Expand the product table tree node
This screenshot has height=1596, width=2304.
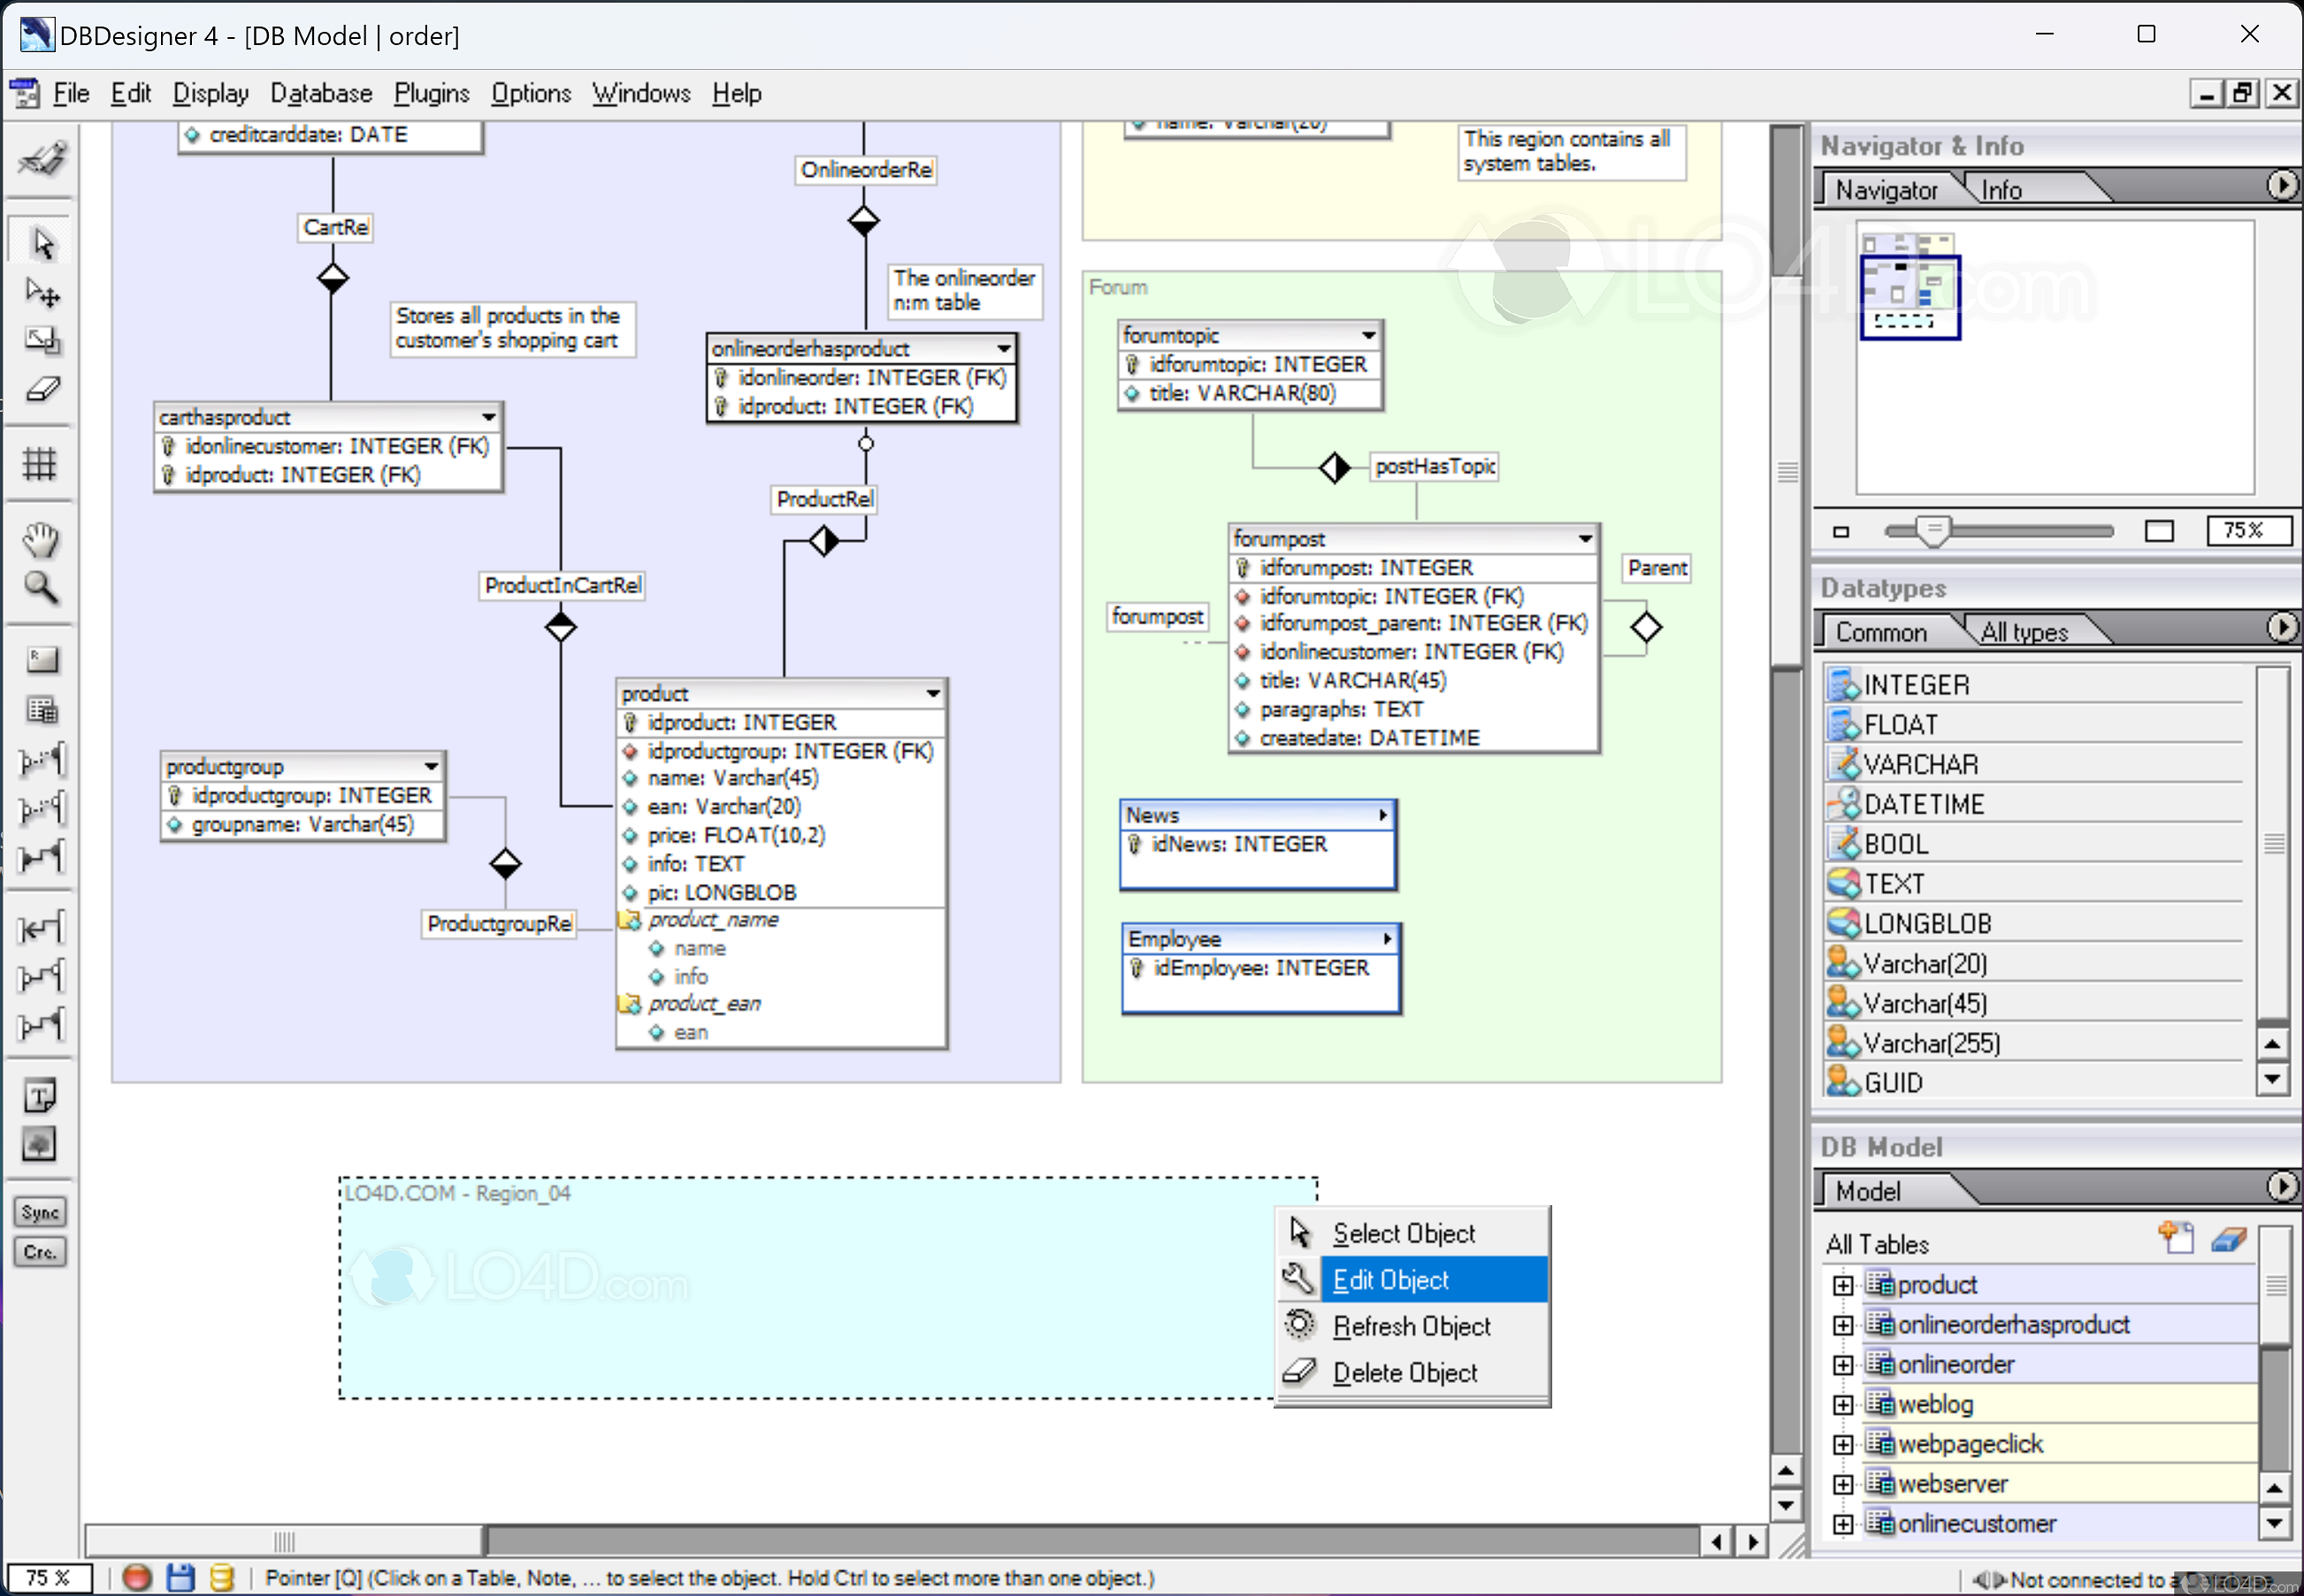(x=1842, y=1285)
